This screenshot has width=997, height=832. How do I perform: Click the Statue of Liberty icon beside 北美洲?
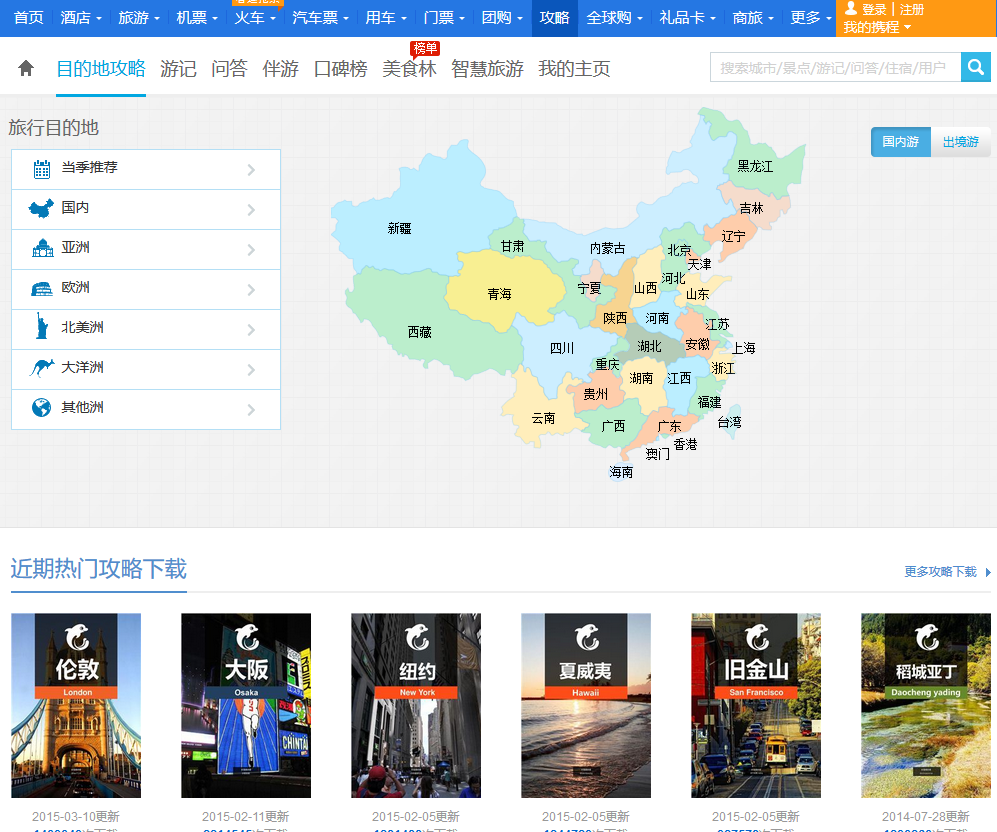tap(42, 325)
